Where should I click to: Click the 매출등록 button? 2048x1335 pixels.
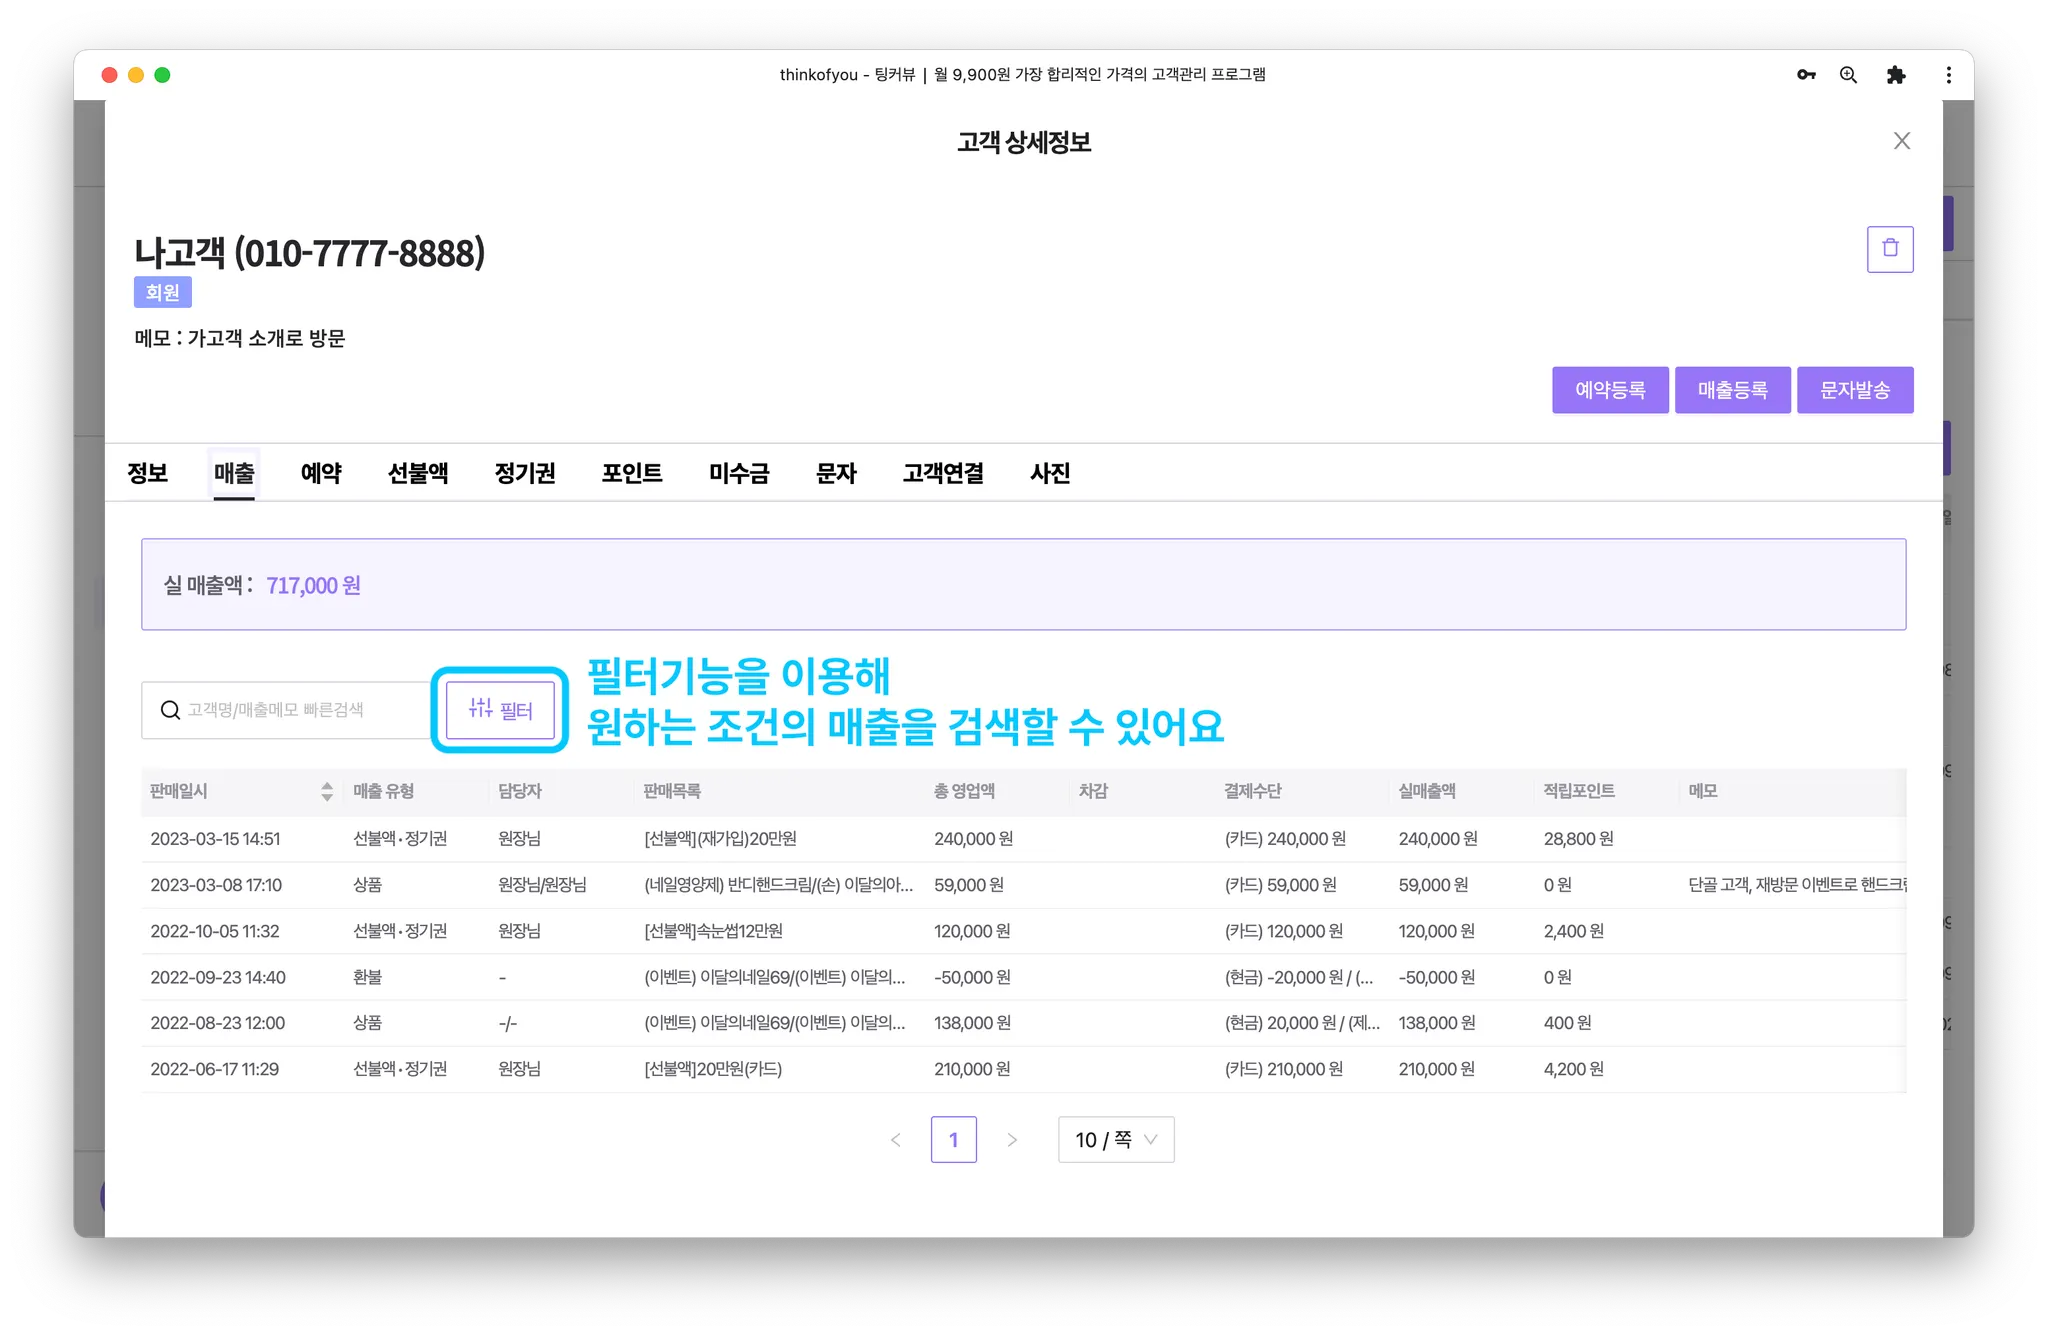[1732, 390]
